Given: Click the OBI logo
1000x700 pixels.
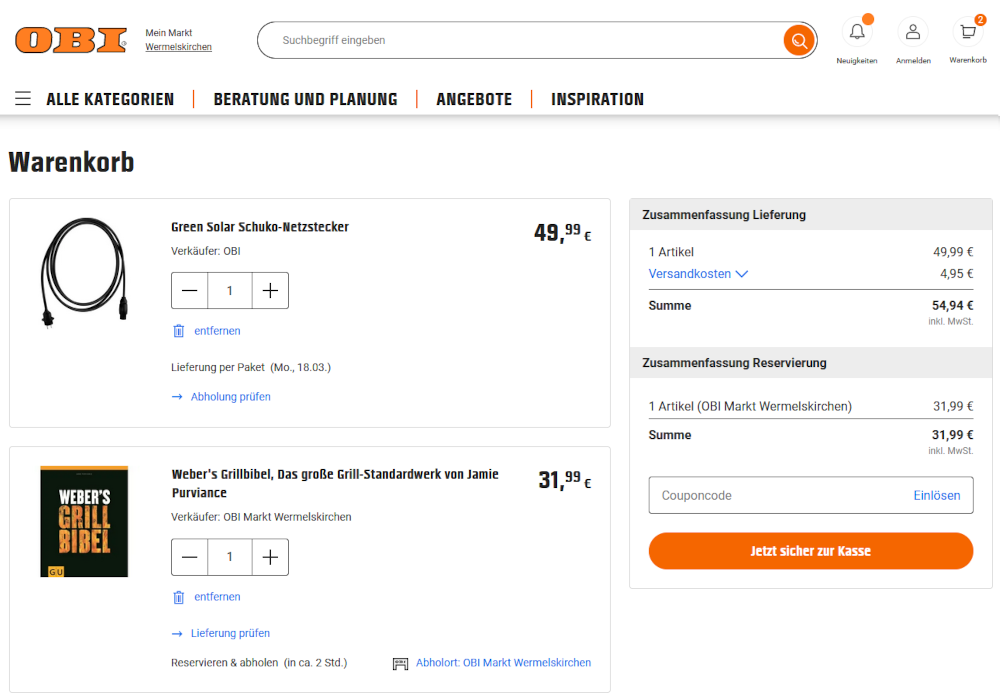Looking at the screenshot, I should pyautogui.click(x=71, y=40).
